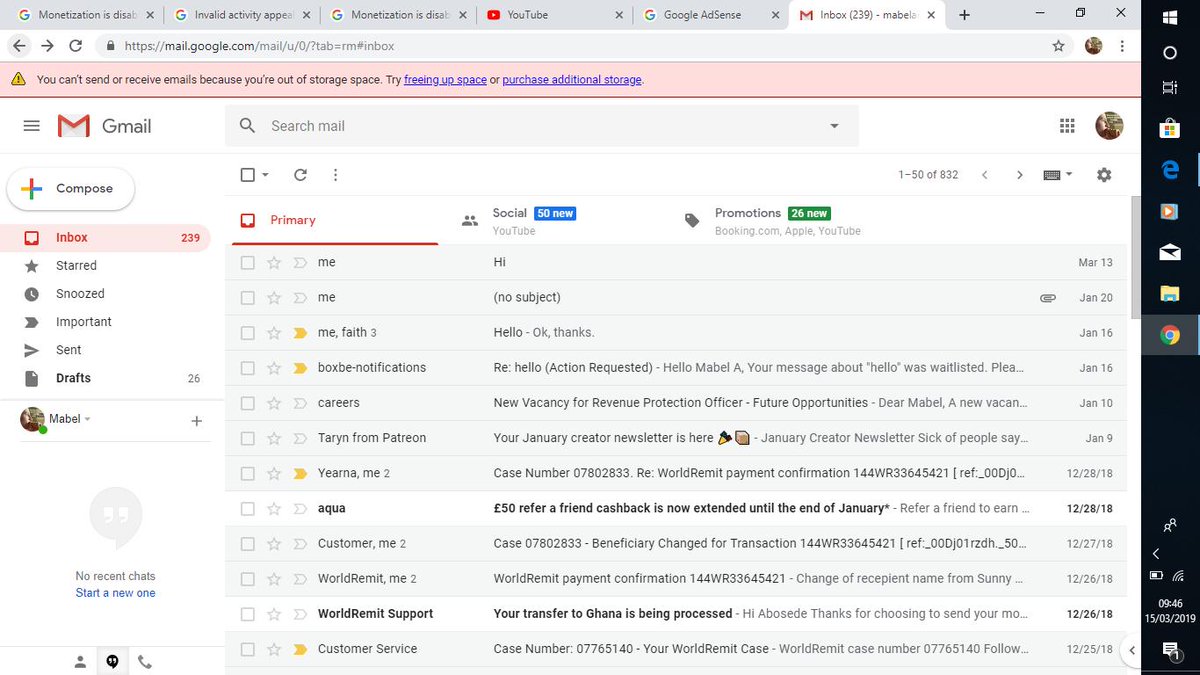This screenshot has width=1200, height=675.
Task: Switch to the Primary tab
Action: (x=335, y=221)
